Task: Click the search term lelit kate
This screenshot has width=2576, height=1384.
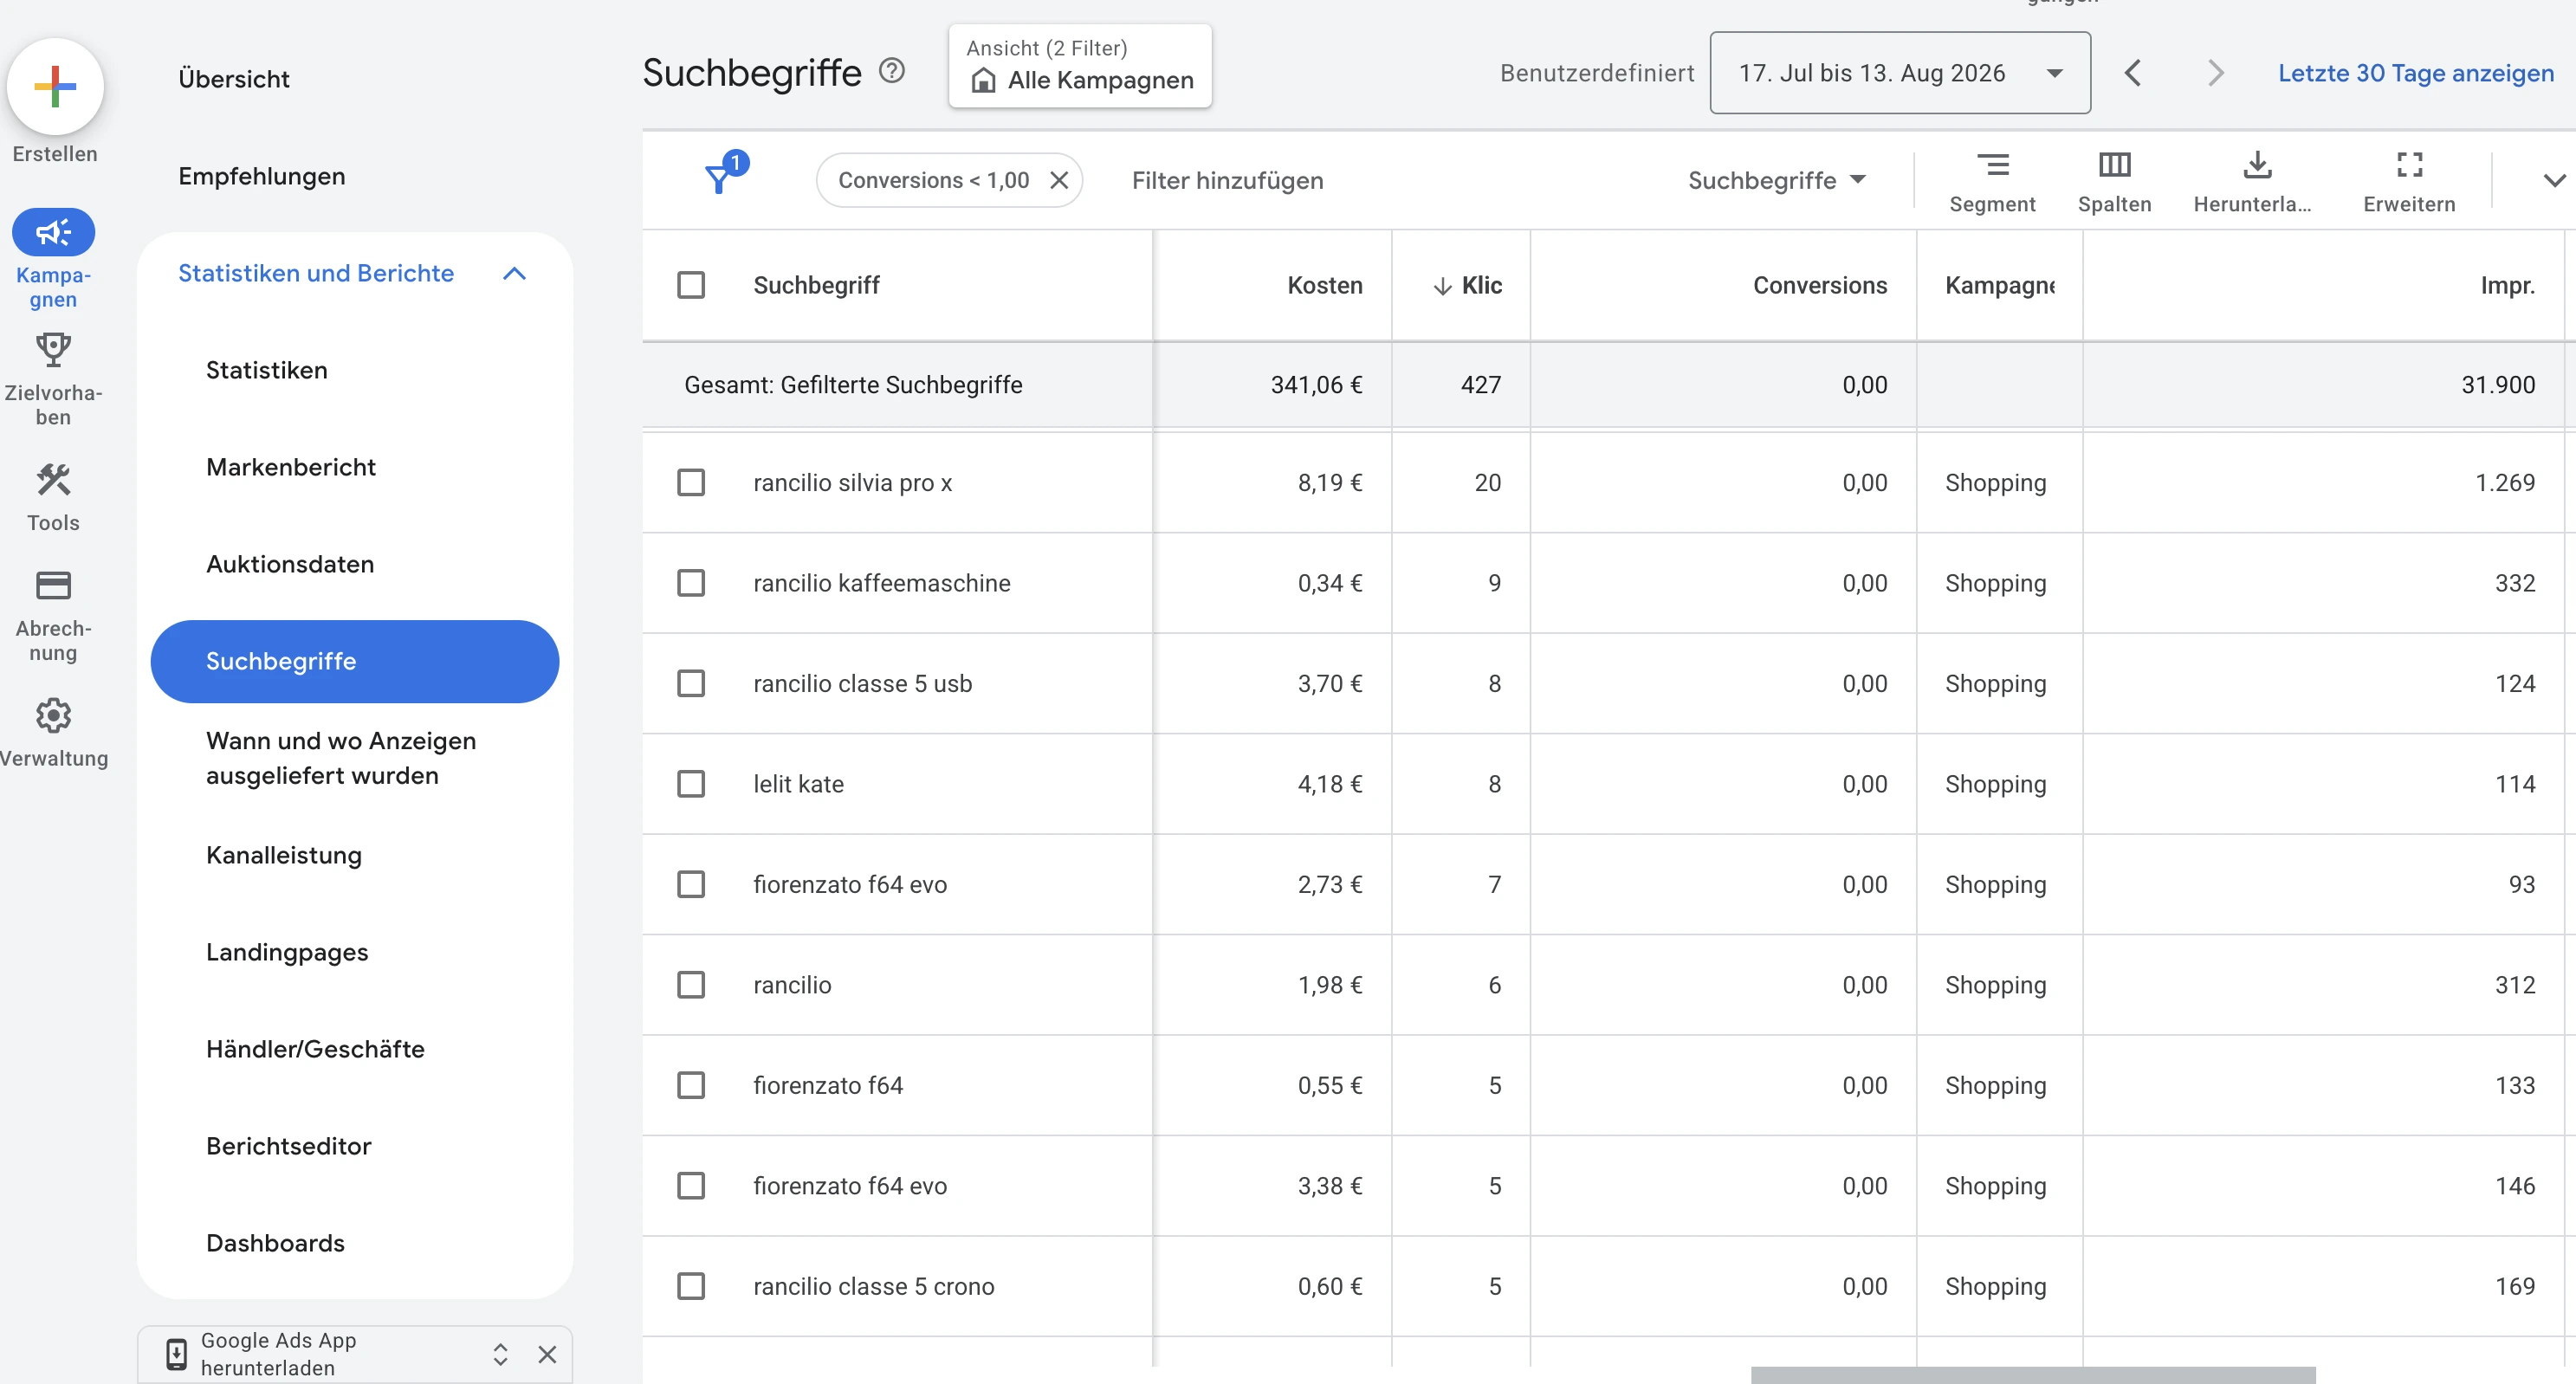Action: pos(798,784)
